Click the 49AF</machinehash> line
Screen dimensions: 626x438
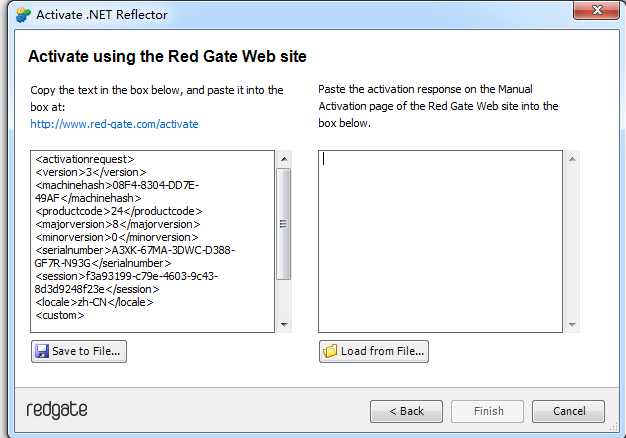[88, 198]
